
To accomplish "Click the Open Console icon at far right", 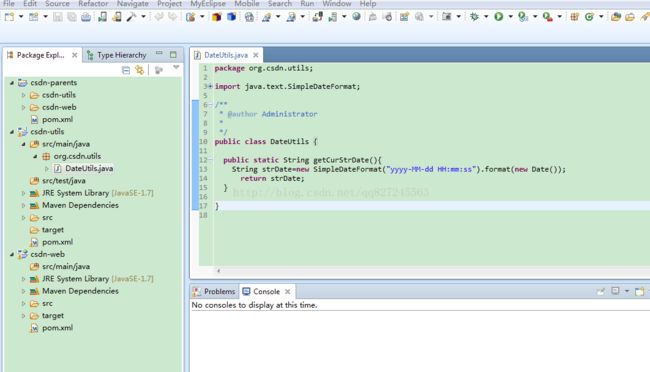I will (x=640, y=291).
